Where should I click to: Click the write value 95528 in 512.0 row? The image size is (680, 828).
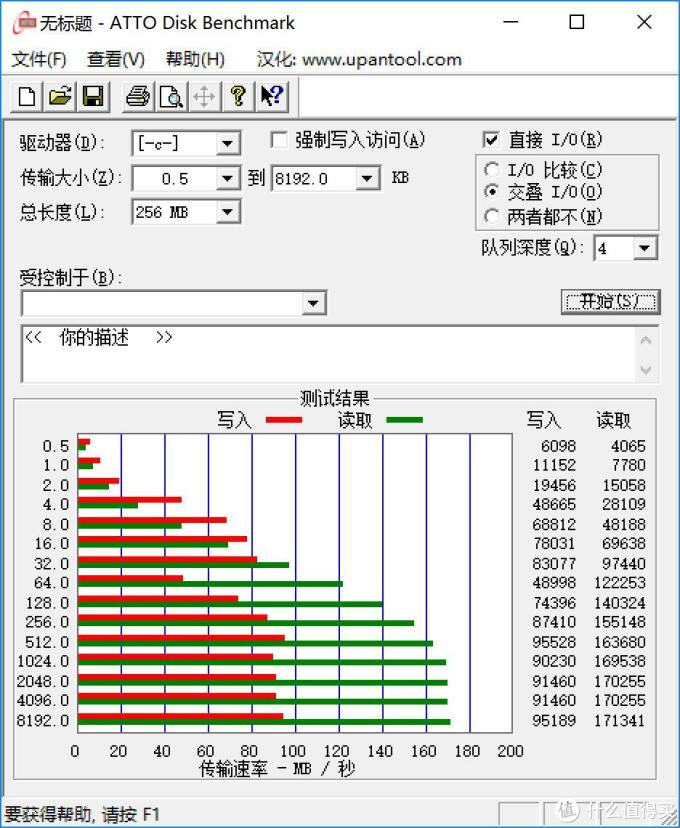coord(554,642)
